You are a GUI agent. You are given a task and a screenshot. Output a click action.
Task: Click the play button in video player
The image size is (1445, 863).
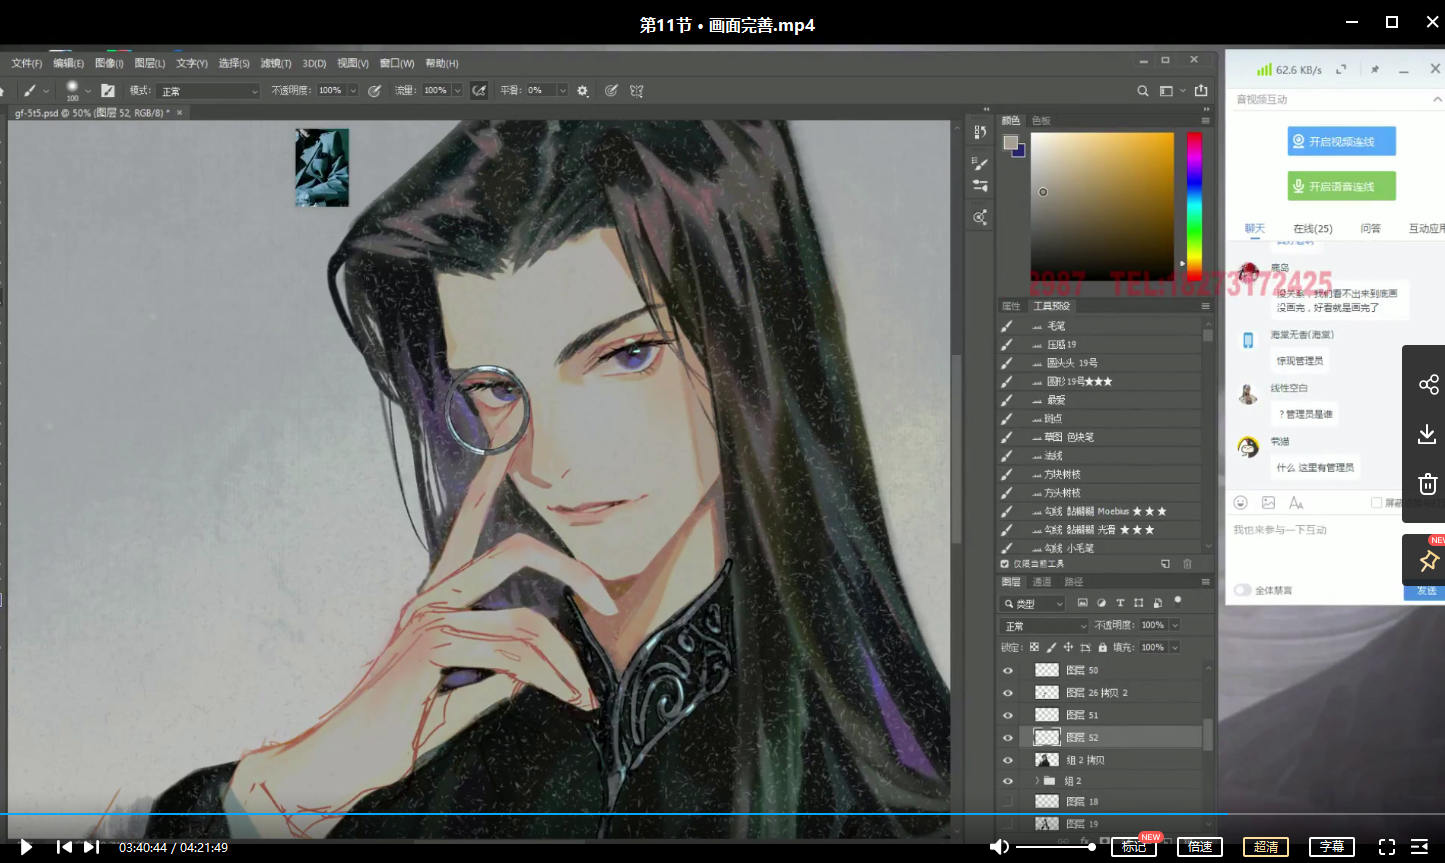[x=26, y=847]
